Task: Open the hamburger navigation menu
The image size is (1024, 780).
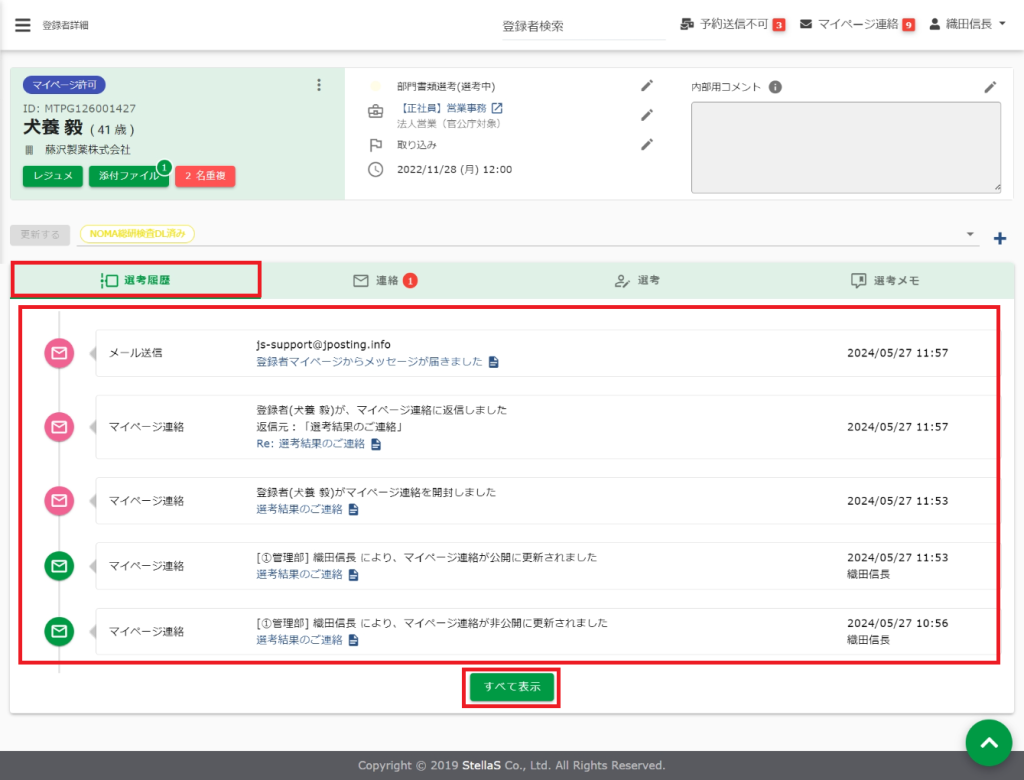Action: point(23,25)
